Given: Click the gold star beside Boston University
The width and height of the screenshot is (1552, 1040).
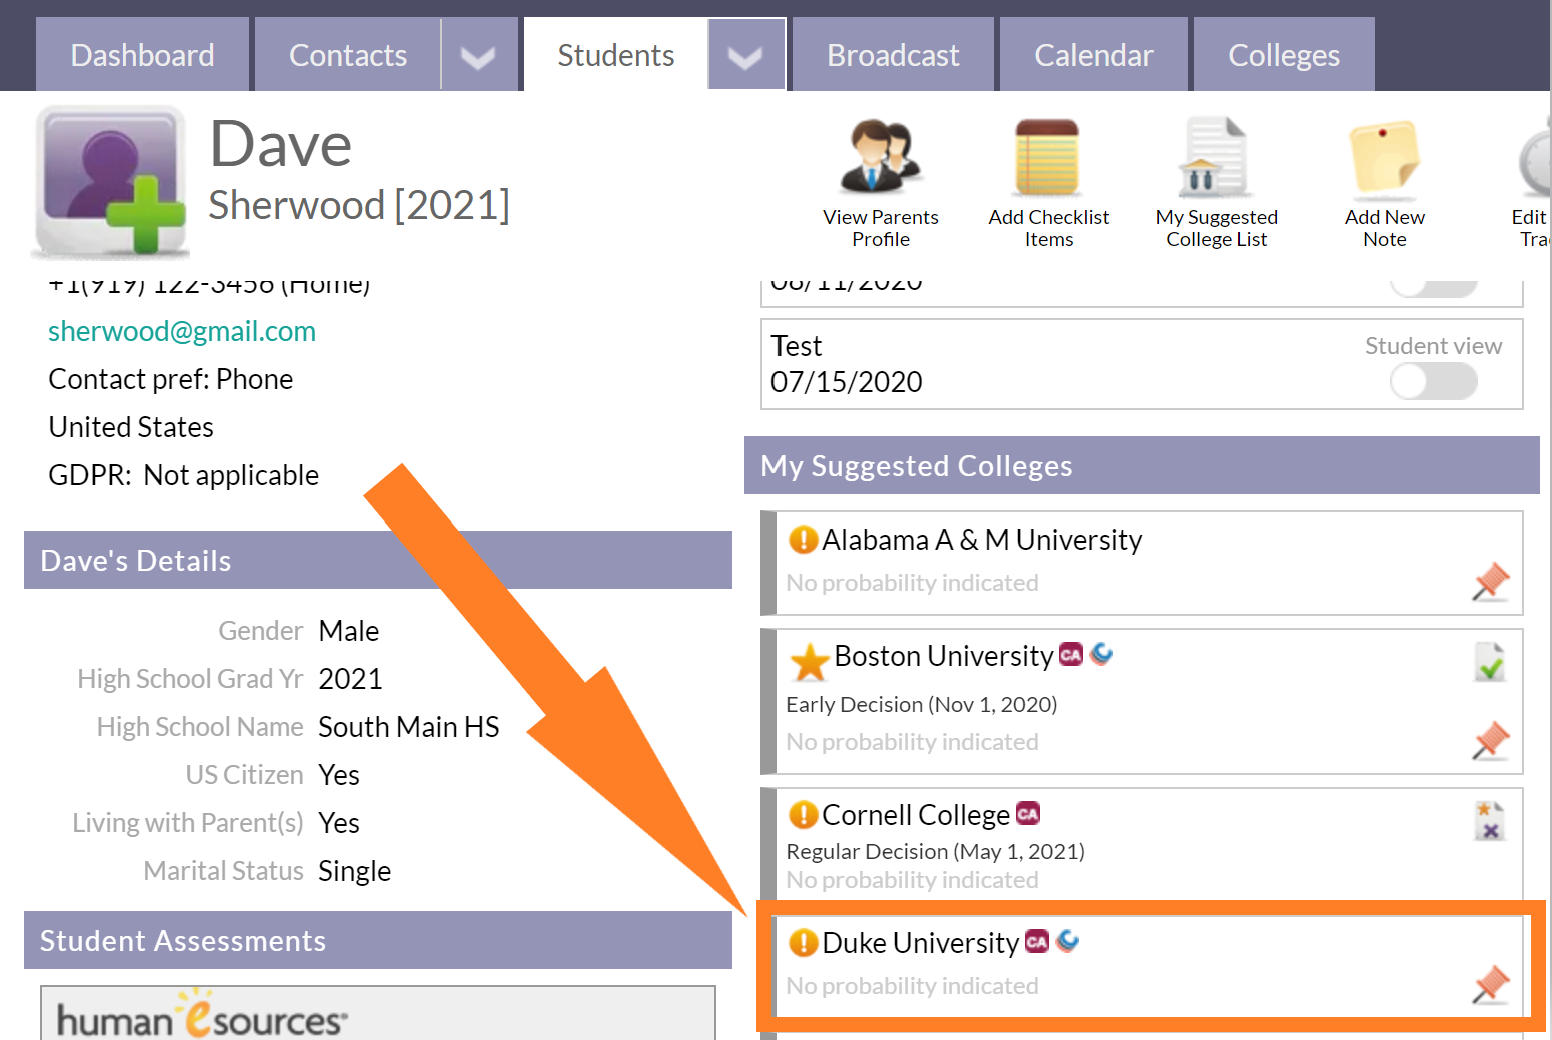Looking at the screenshot, I should [x=809, y=661].
